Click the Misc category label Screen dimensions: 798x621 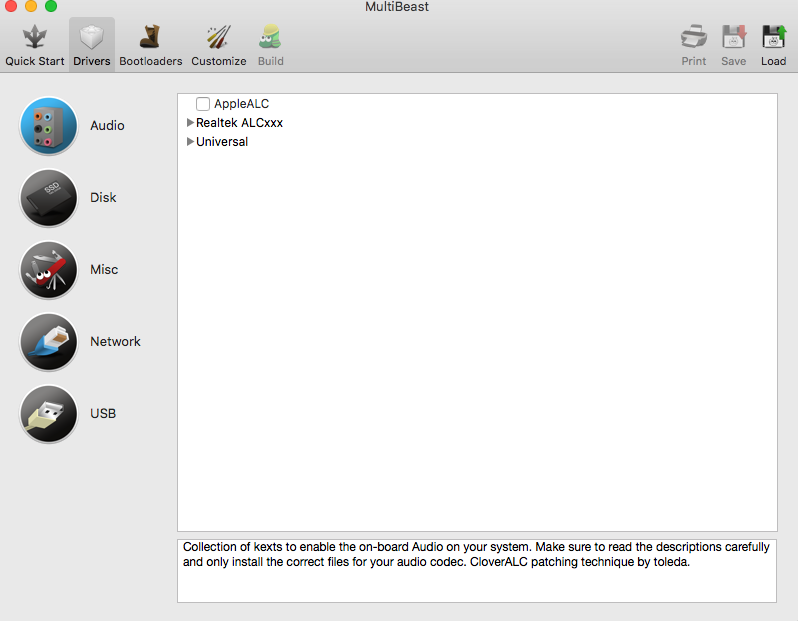click(x=104, y=270)
